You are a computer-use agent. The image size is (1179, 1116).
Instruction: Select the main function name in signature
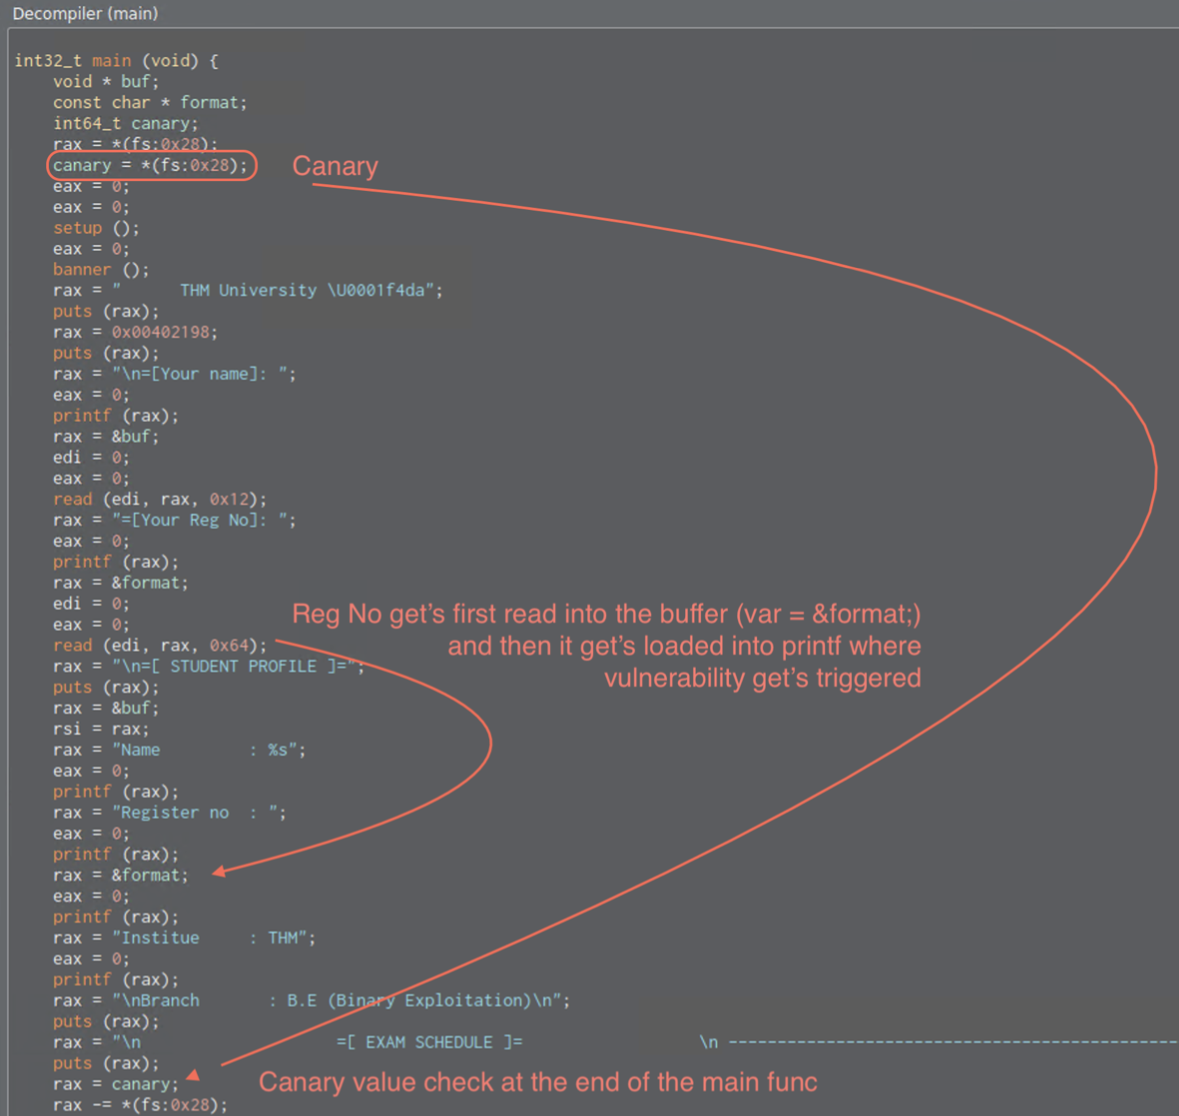click(111, 60)
